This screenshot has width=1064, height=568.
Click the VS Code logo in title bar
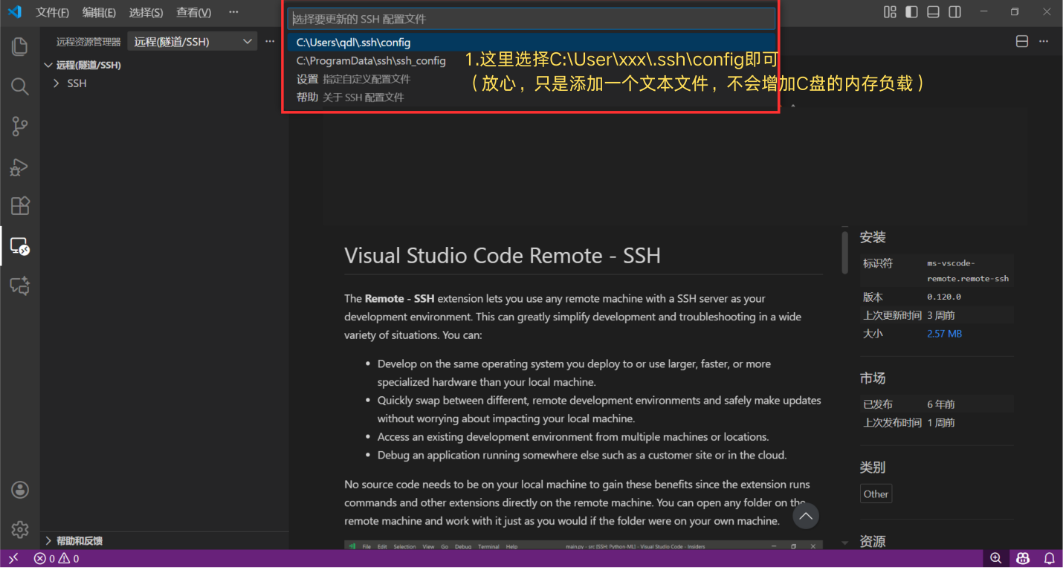14,12
